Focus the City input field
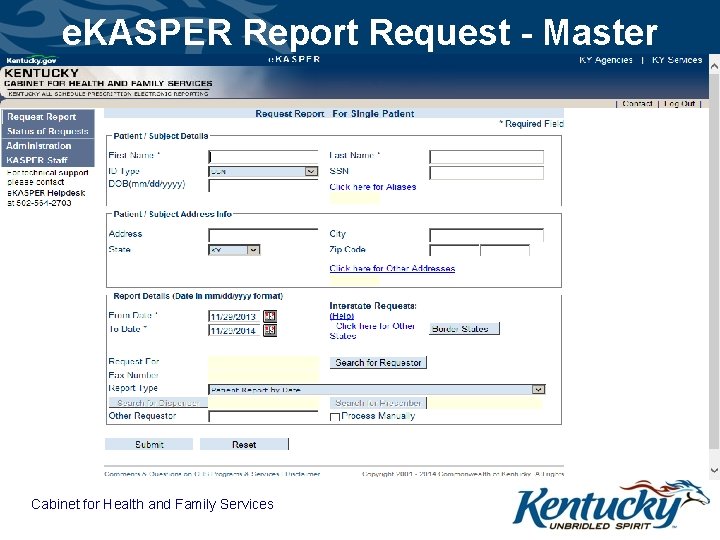Screen dimensions: 720x540 coord(486,236)
